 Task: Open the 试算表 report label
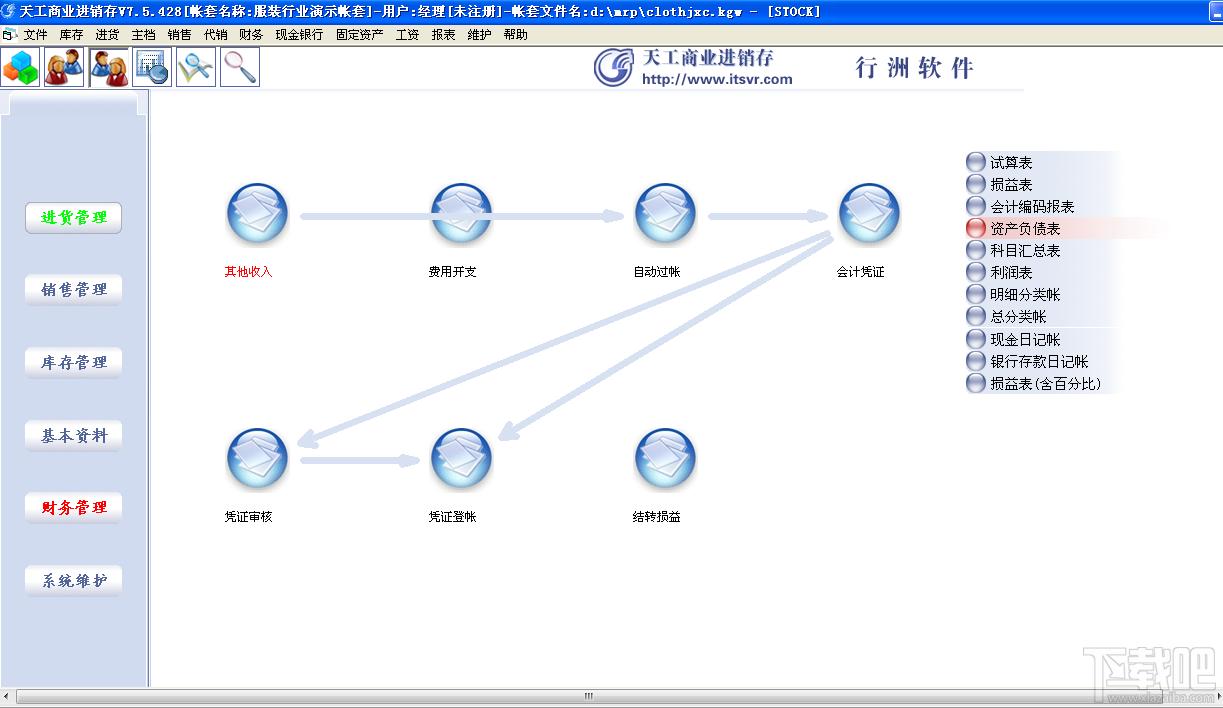click(1011, 162)
